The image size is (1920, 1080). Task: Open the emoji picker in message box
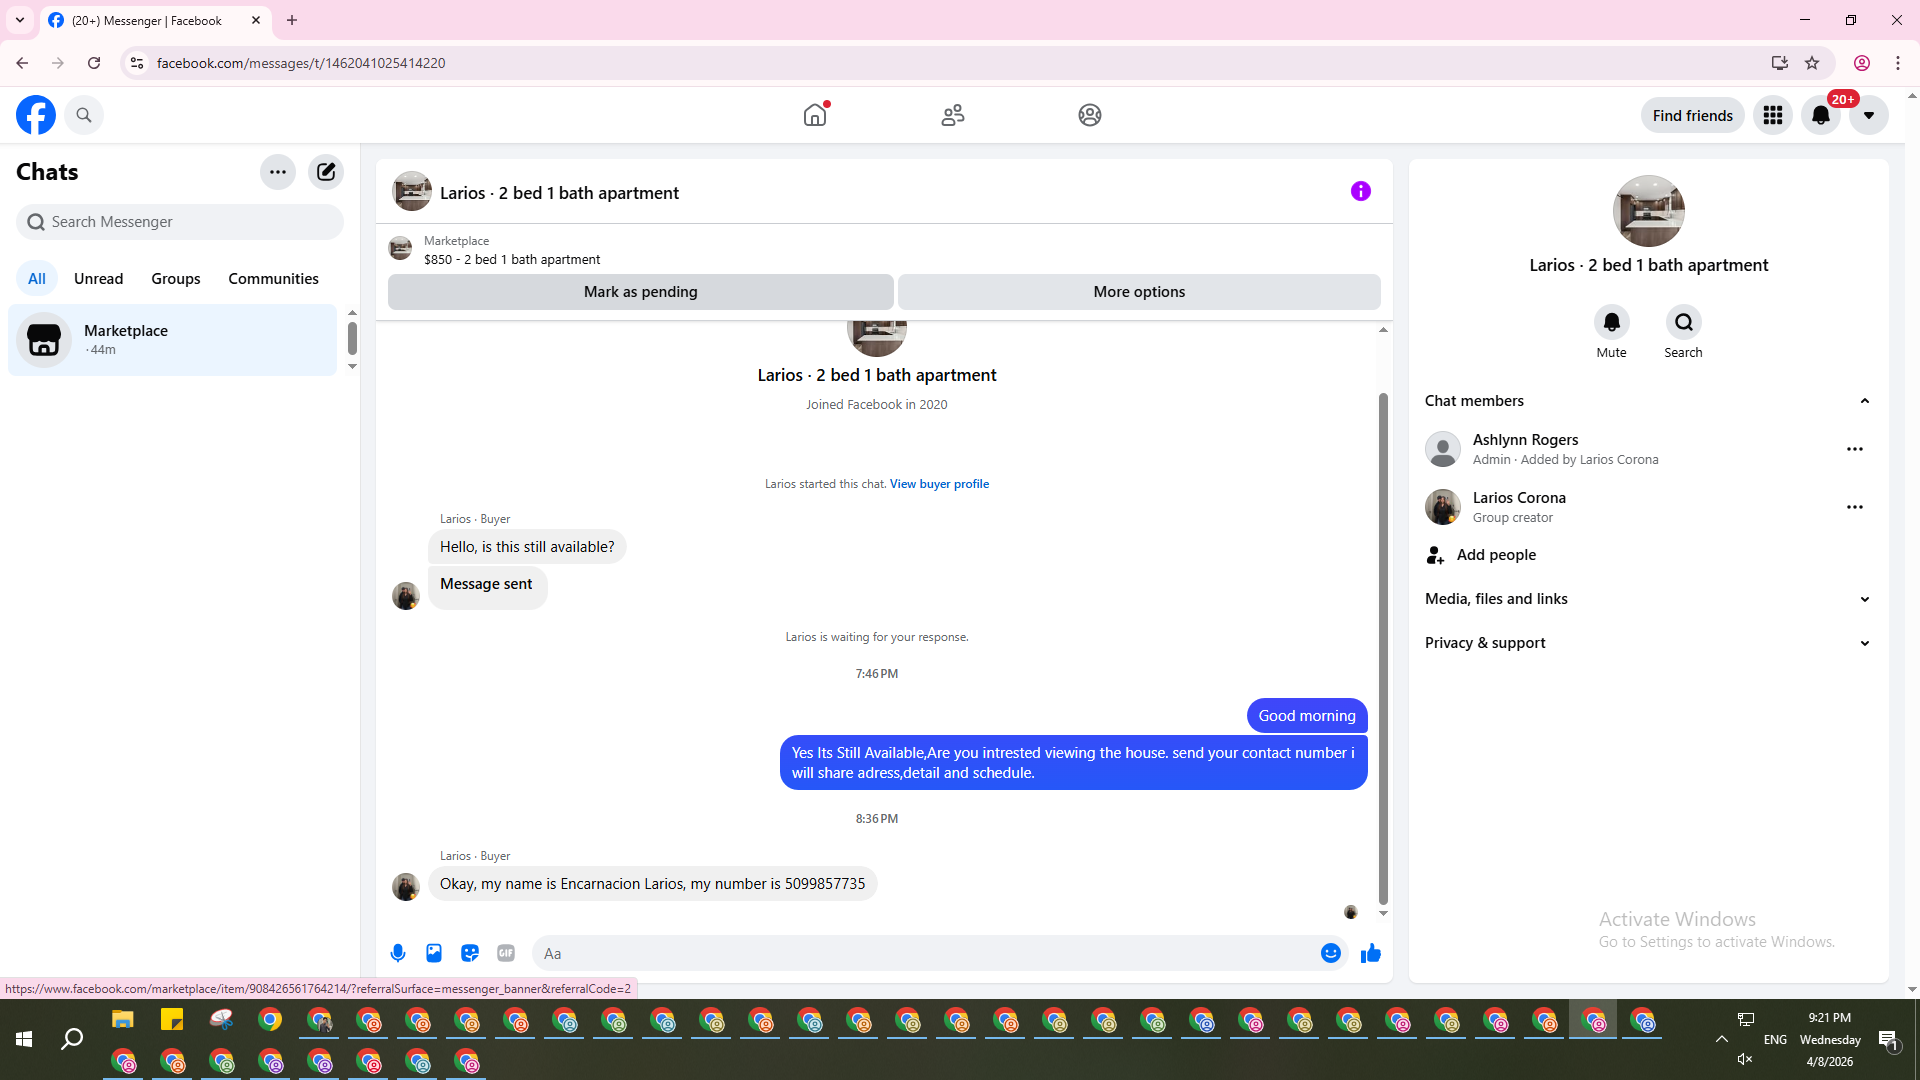point(1330,953)
